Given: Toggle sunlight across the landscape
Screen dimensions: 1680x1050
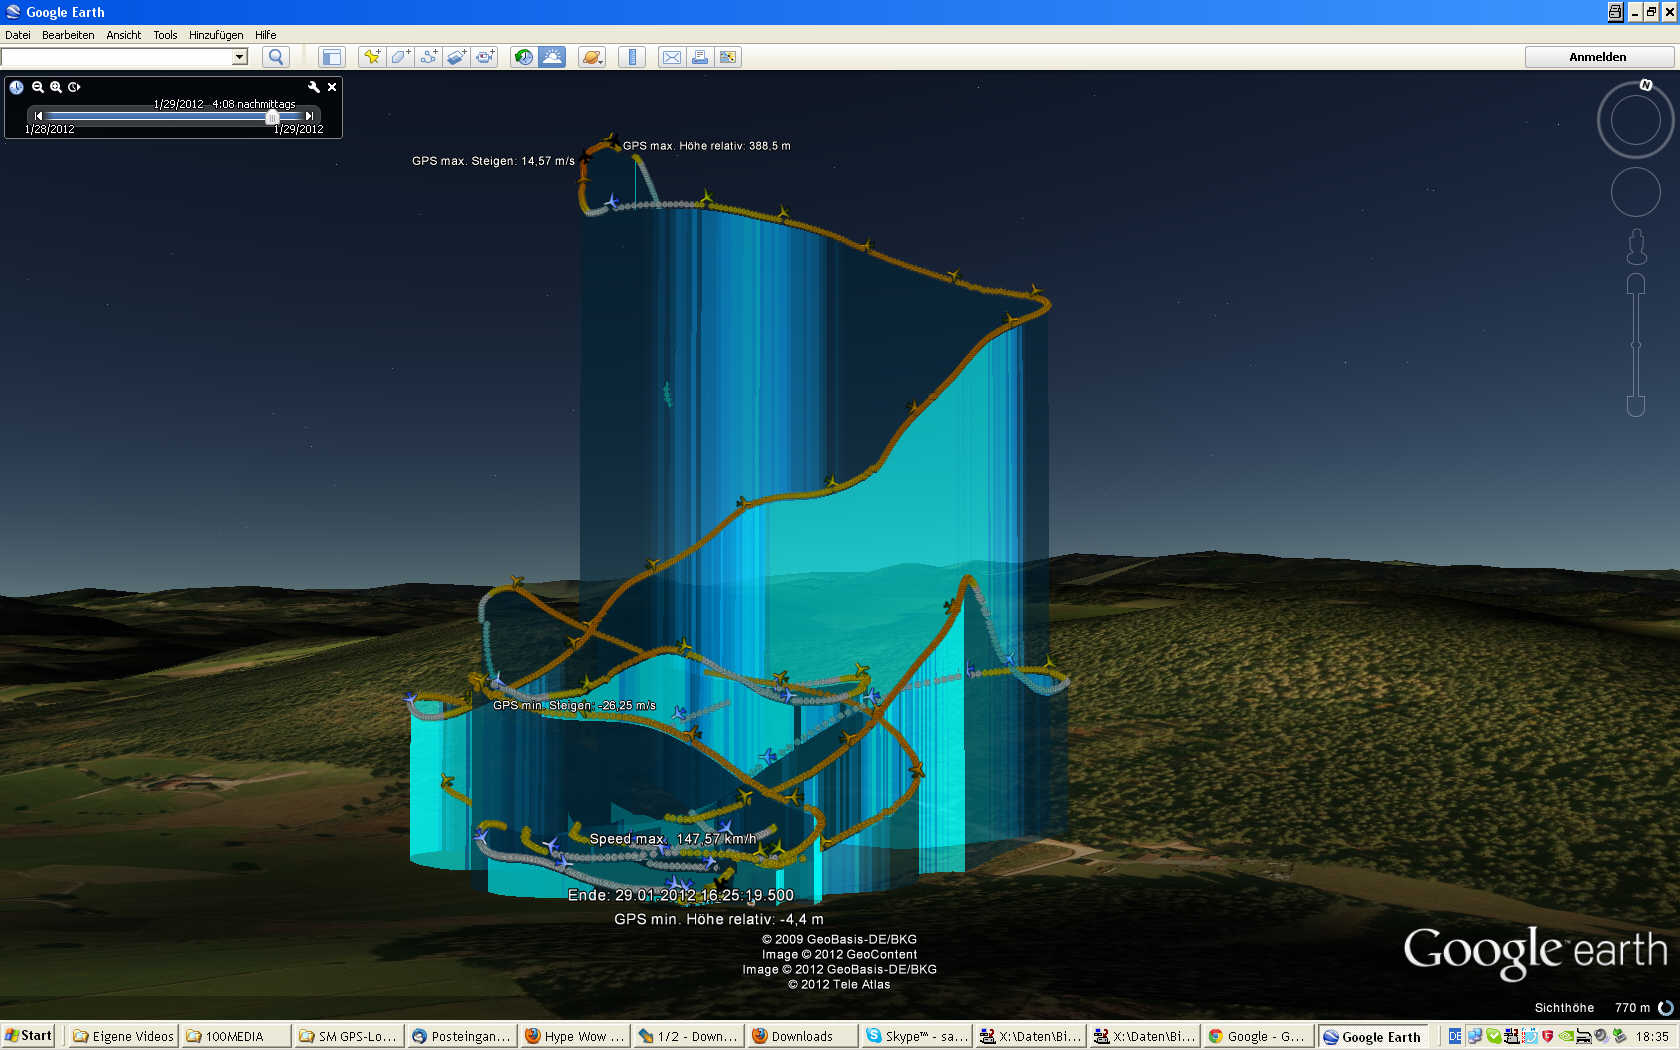Looking at the screenshot, I should tap(552, 57).
